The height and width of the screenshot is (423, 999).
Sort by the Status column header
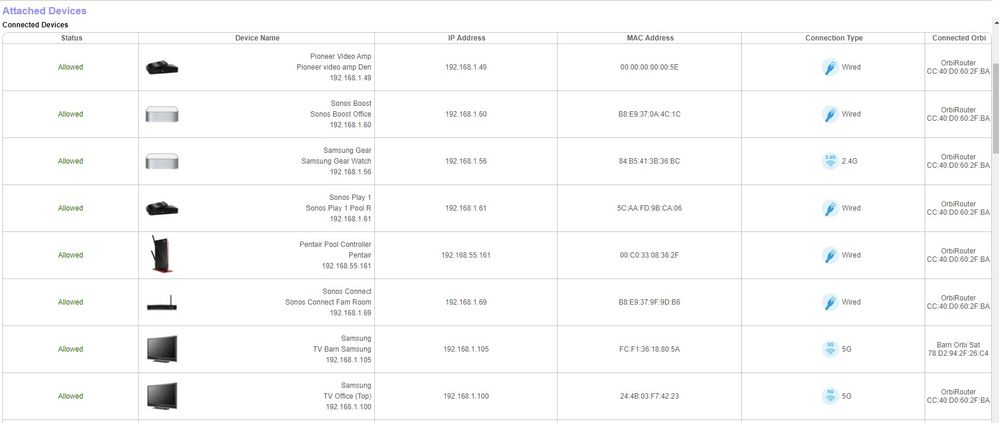tap(71, 38)
